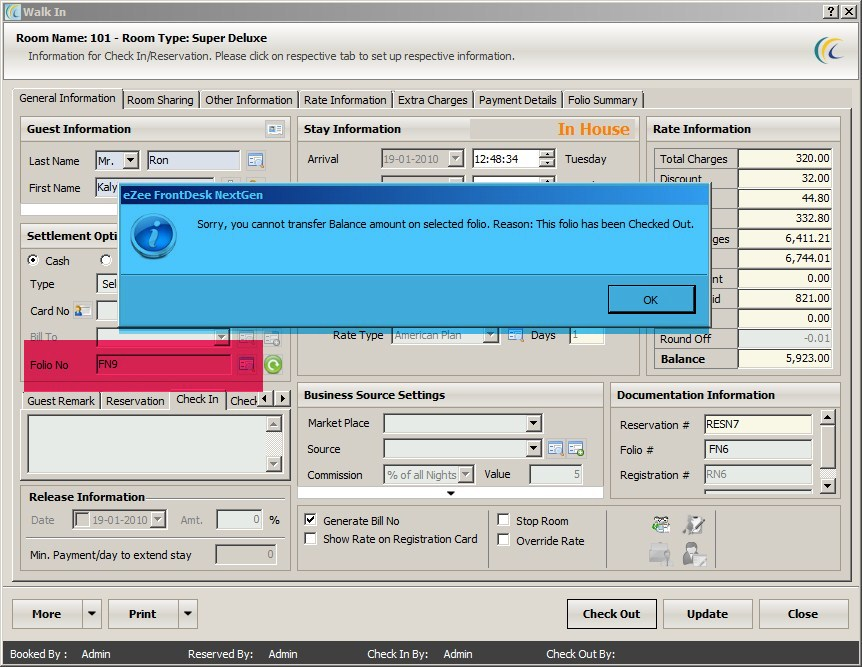This screenshot has width=862, height=667.
Task: Click the Update button
Action: coord(708,614)
